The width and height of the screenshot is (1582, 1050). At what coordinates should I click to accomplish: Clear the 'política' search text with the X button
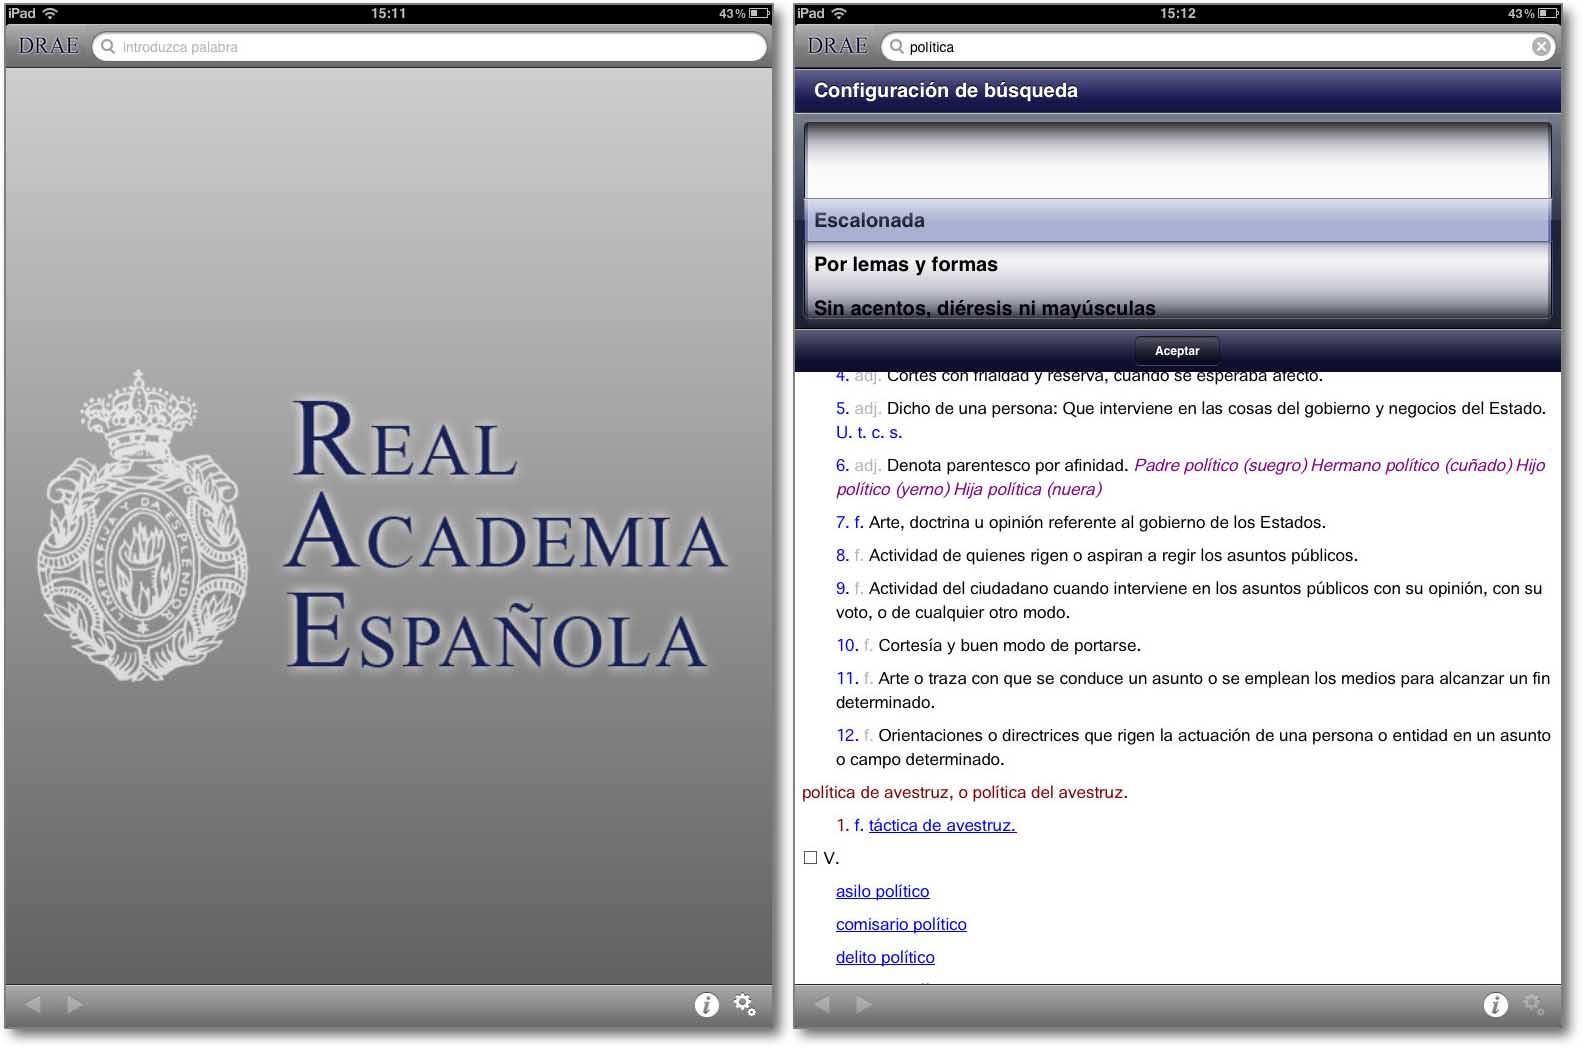click(x=1542, y=47)
